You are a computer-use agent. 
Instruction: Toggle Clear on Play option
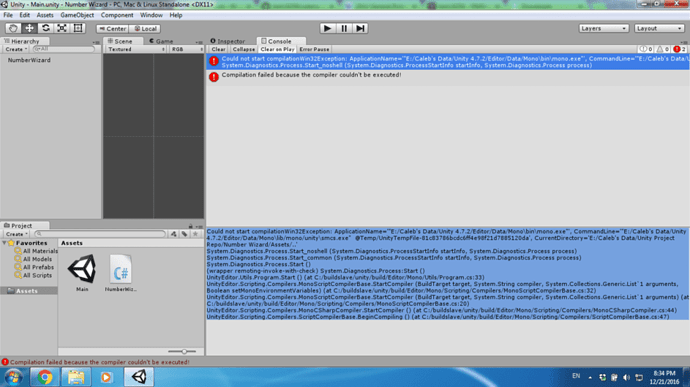pyautogui.click(x=277, y=49)
